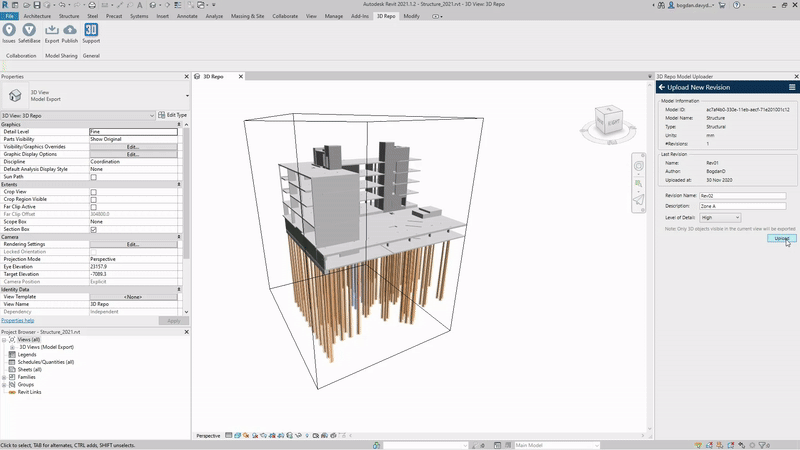Open the type selector dropdown arrow in Properties

pos(187,96)
